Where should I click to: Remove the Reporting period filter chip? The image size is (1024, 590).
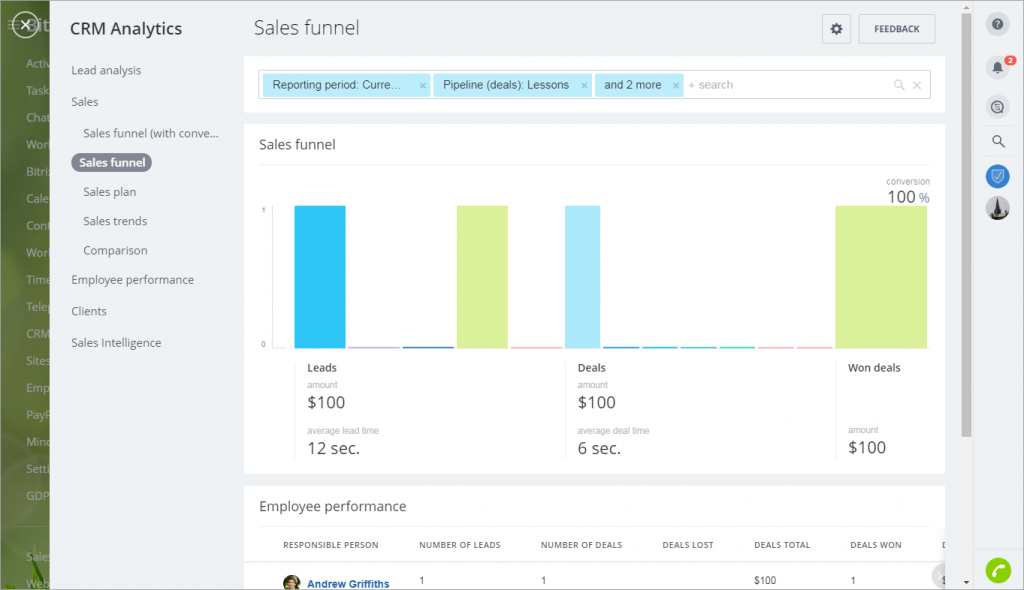click(422, 86)
